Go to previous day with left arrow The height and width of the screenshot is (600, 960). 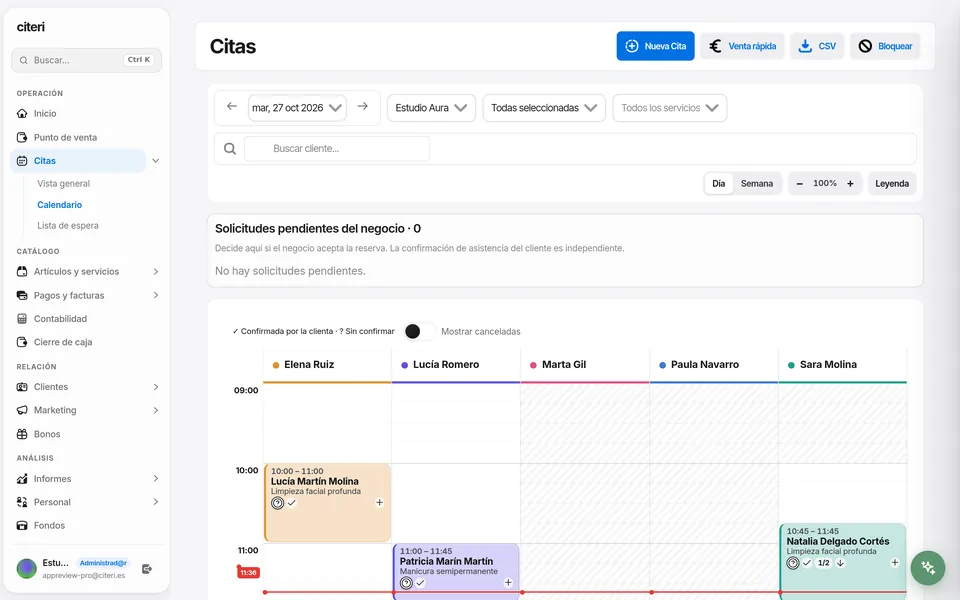[x=231, y=107]
